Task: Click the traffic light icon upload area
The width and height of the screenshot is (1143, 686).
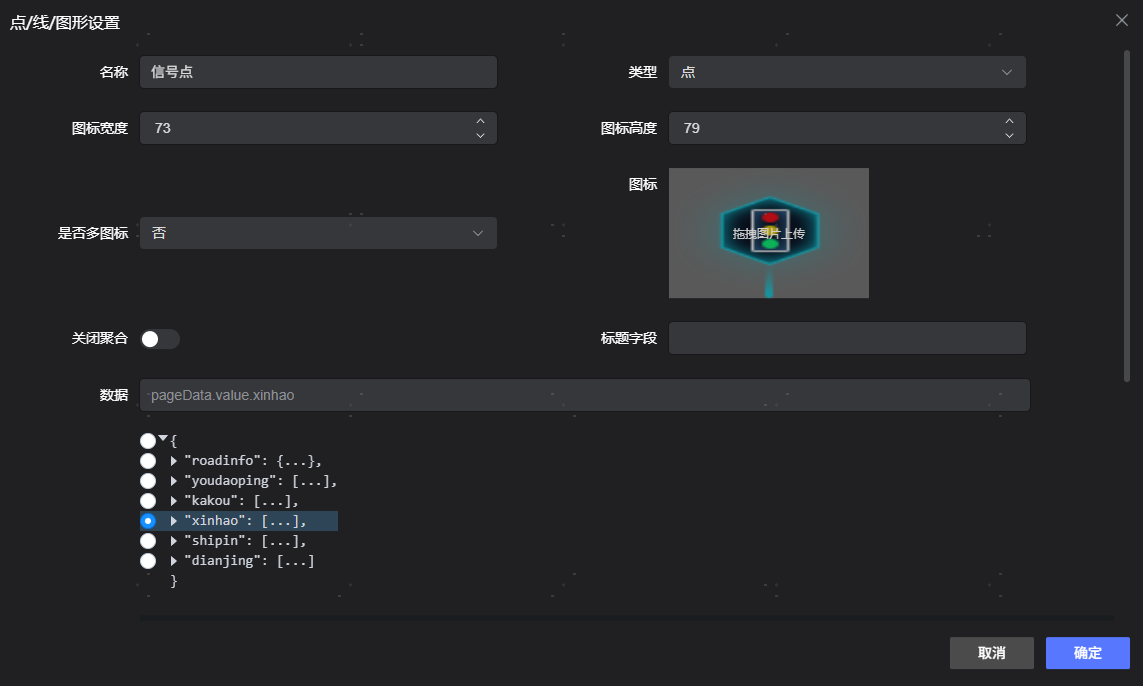Action: click(x=768, y=233)
